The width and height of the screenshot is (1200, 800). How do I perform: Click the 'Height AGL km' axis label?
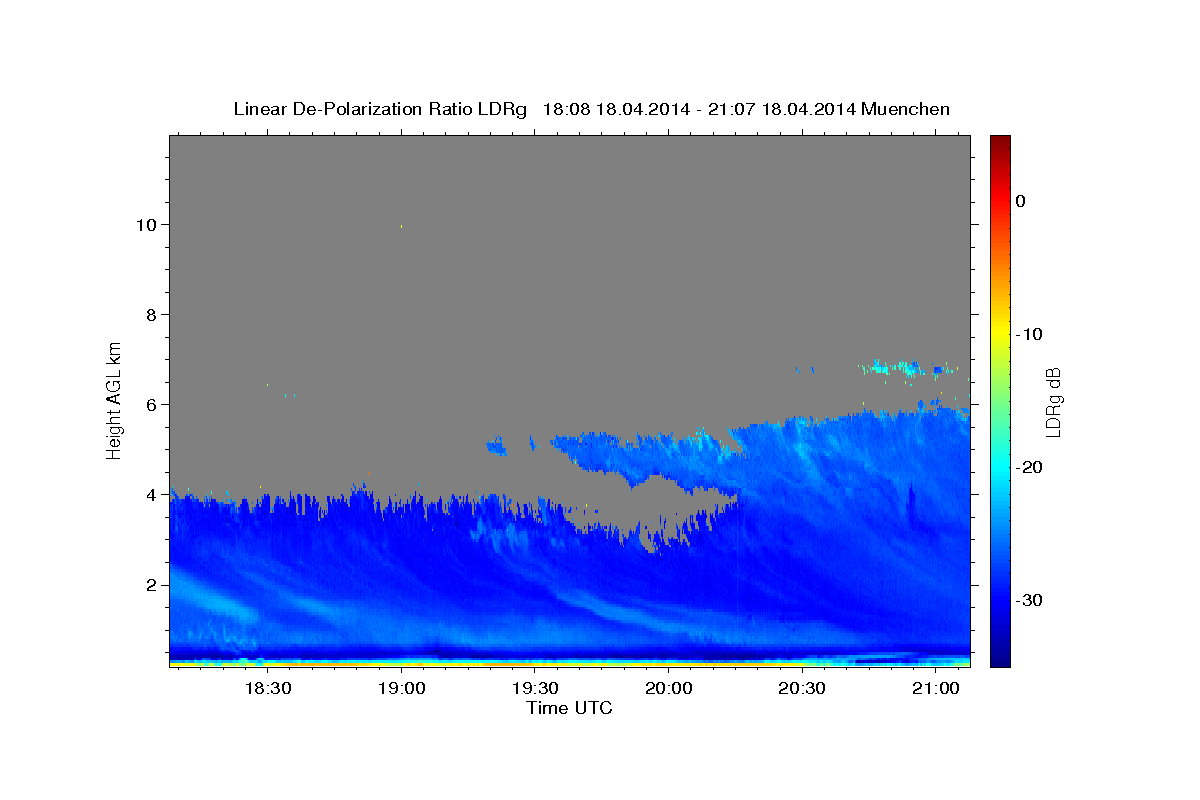[114, 400]
